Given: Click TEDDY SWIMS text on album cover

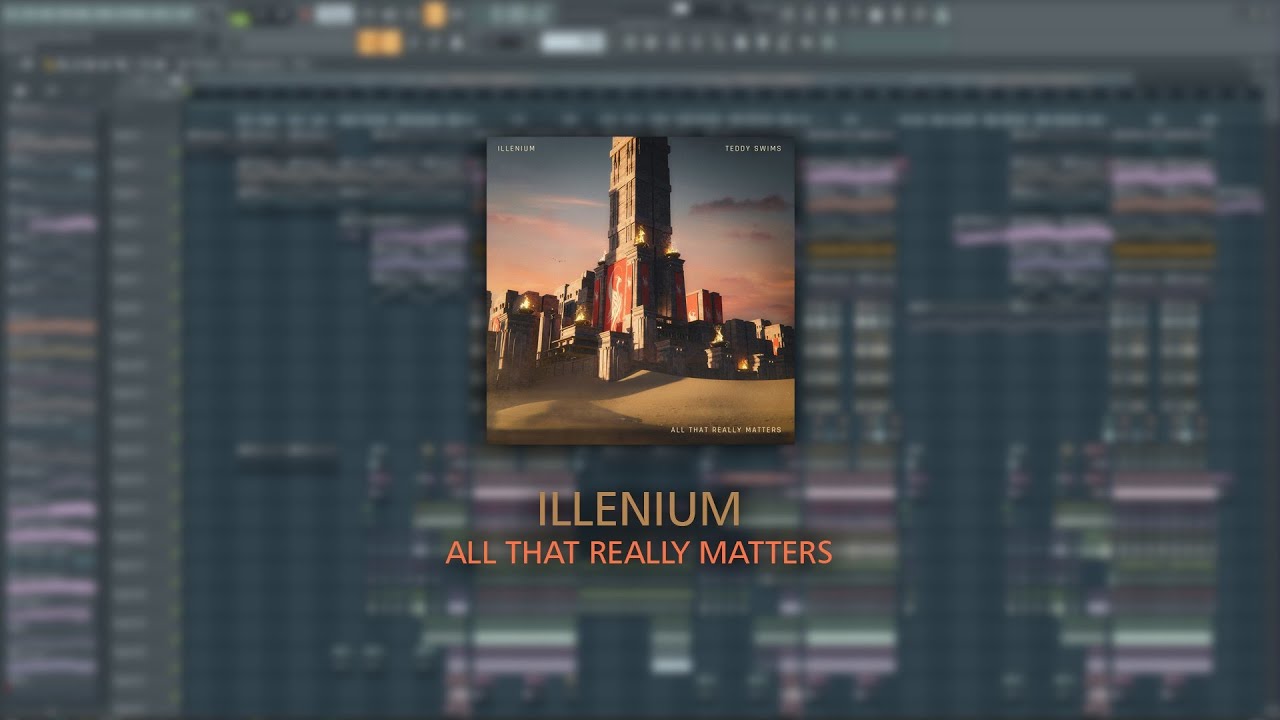Looking at the screenshot, I should coord(753,149).
